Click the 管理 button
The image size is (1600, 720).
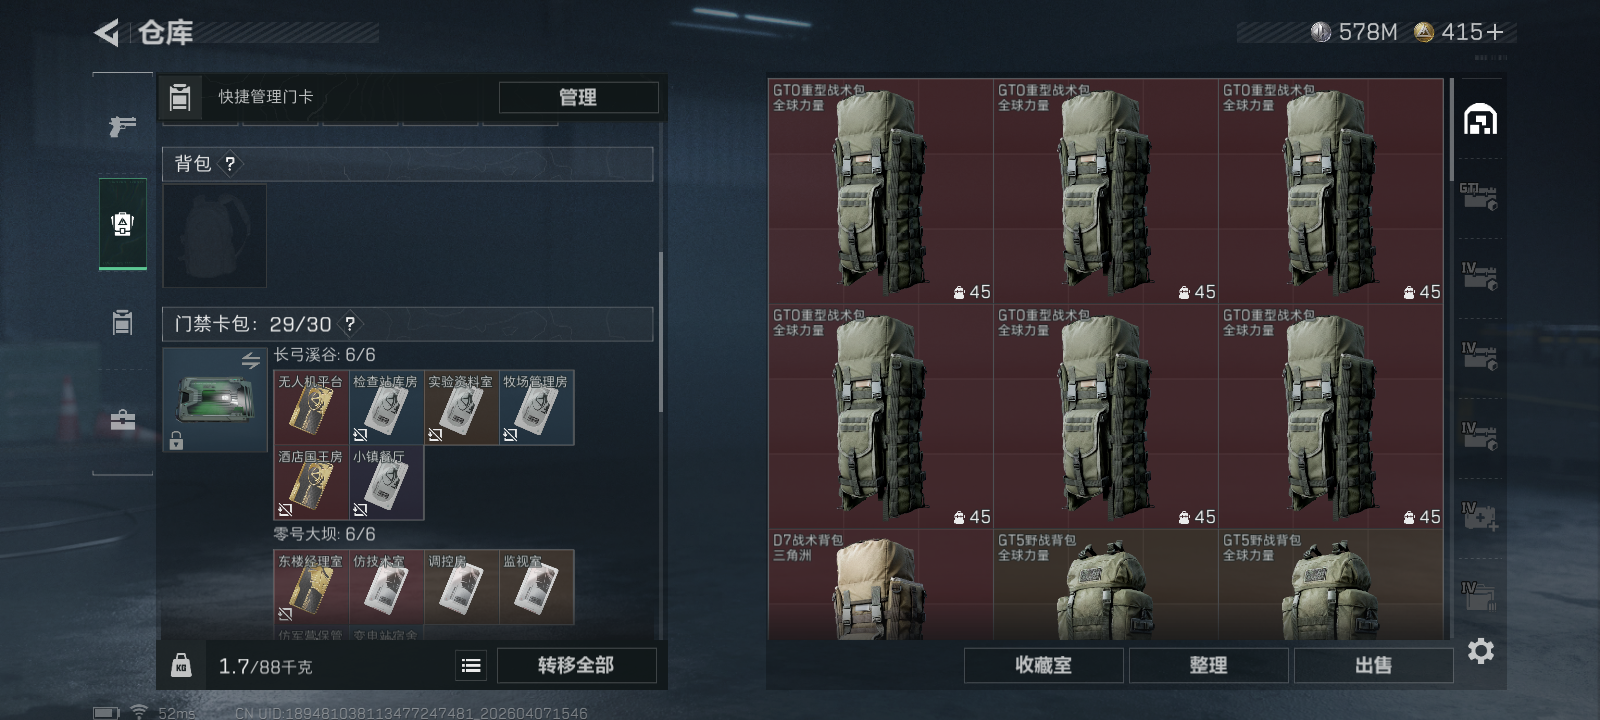578,97
